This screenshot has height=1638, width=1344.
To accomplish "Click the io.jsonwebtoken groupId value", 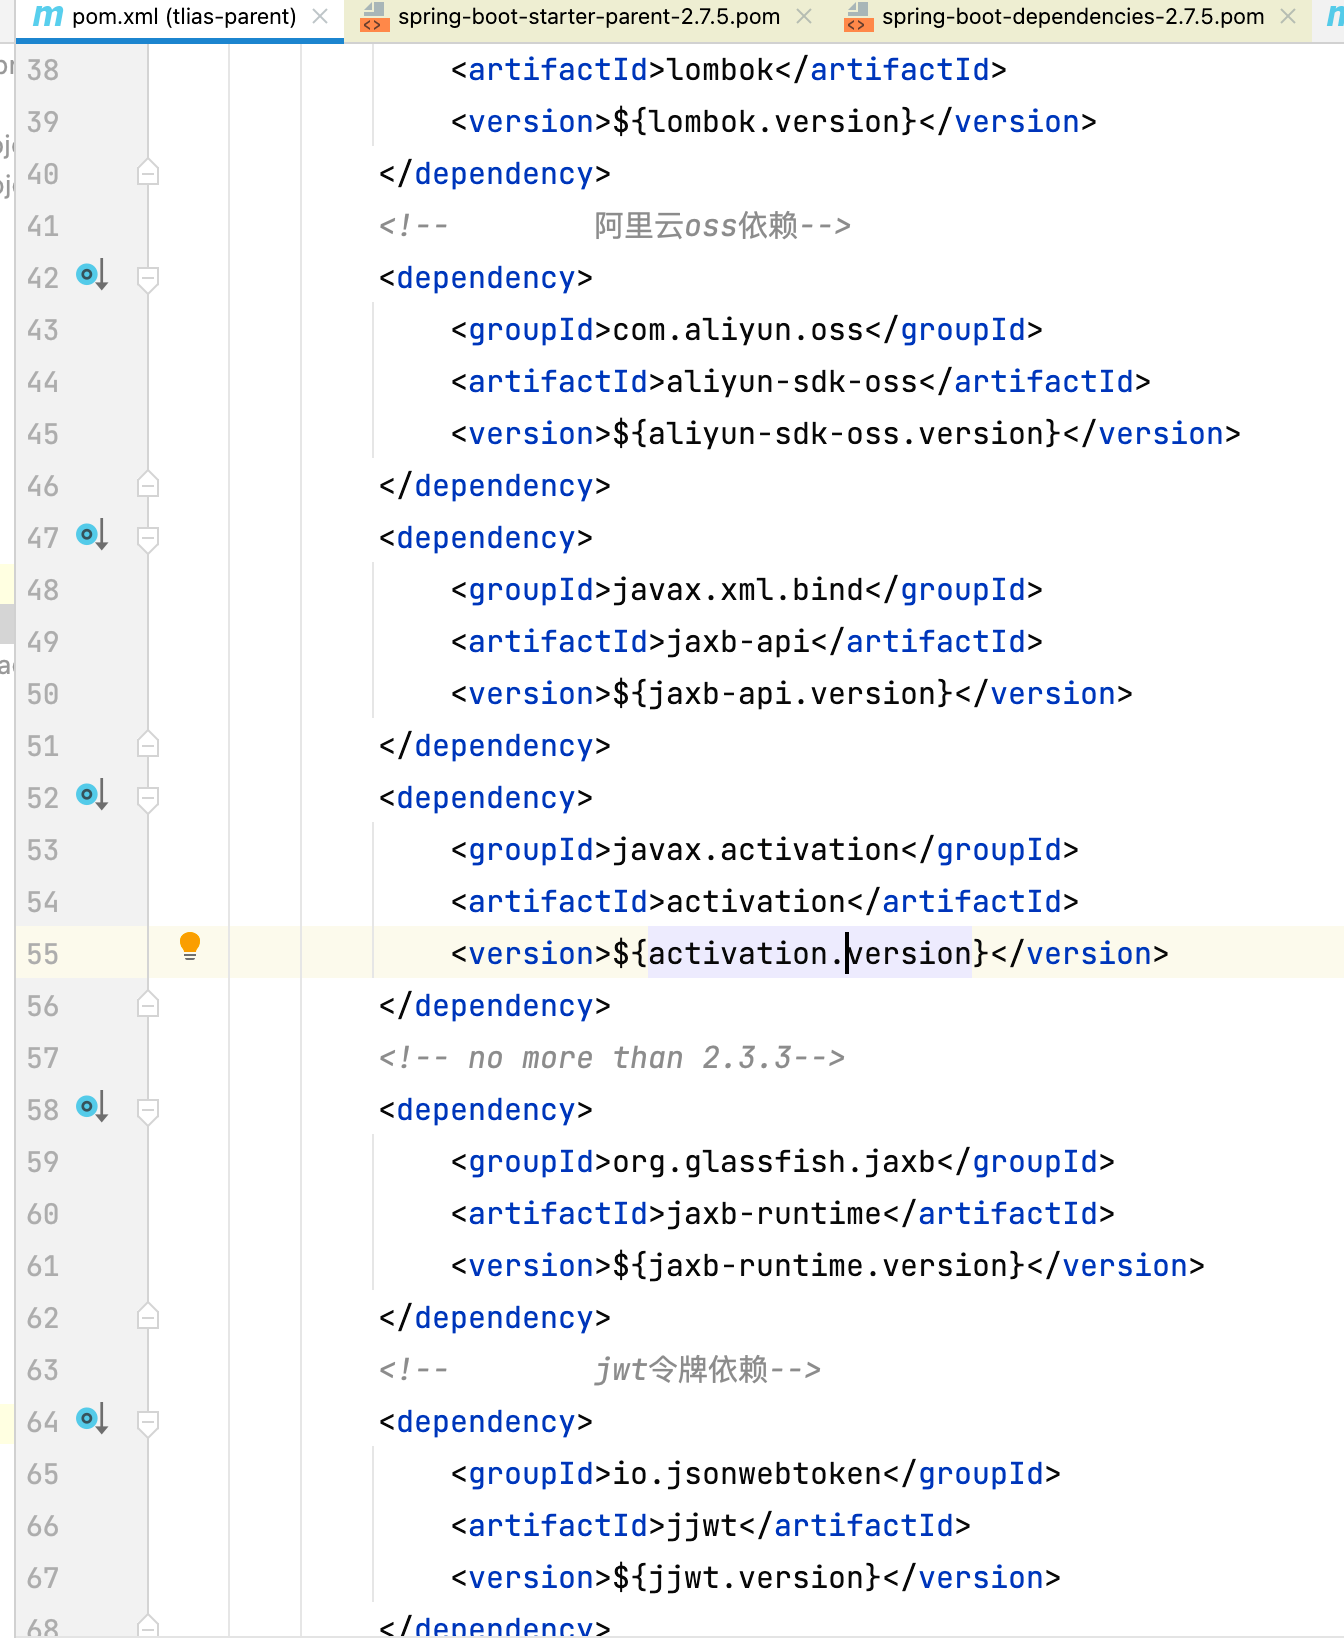I will coord(747,1474).
